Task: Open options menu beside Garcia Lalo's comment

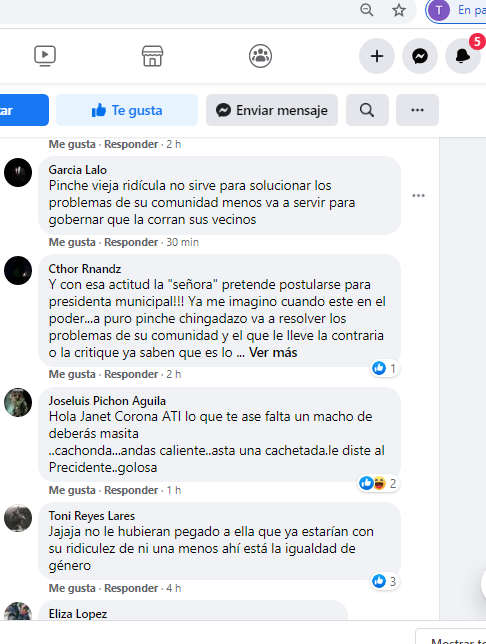Action: pyautogui.click(x=418, y=196)
